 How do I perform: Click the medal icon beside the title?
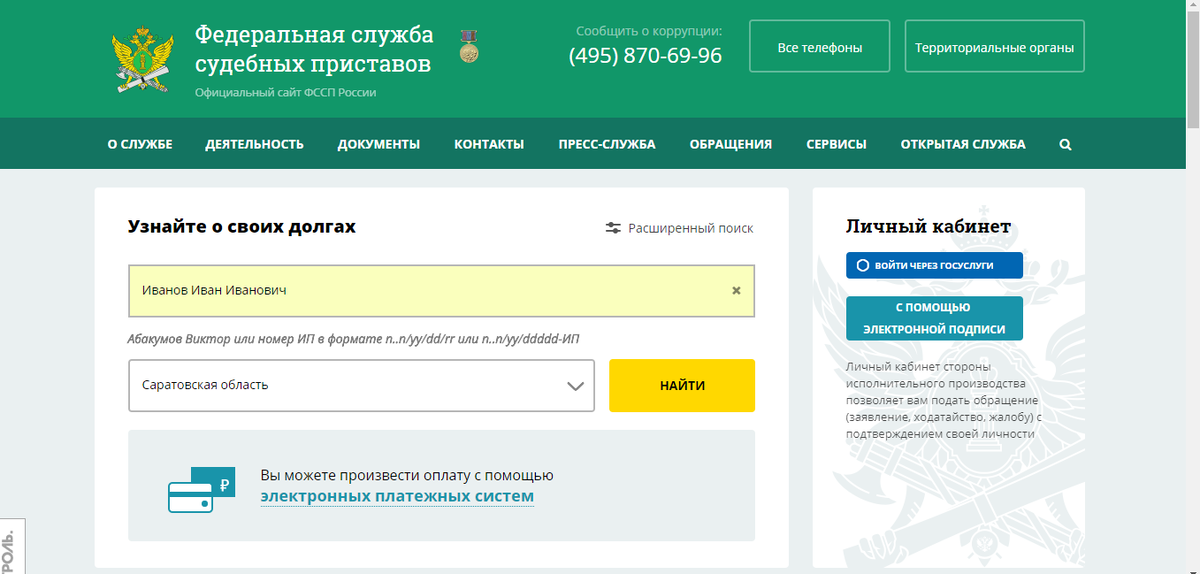point(468,46)
